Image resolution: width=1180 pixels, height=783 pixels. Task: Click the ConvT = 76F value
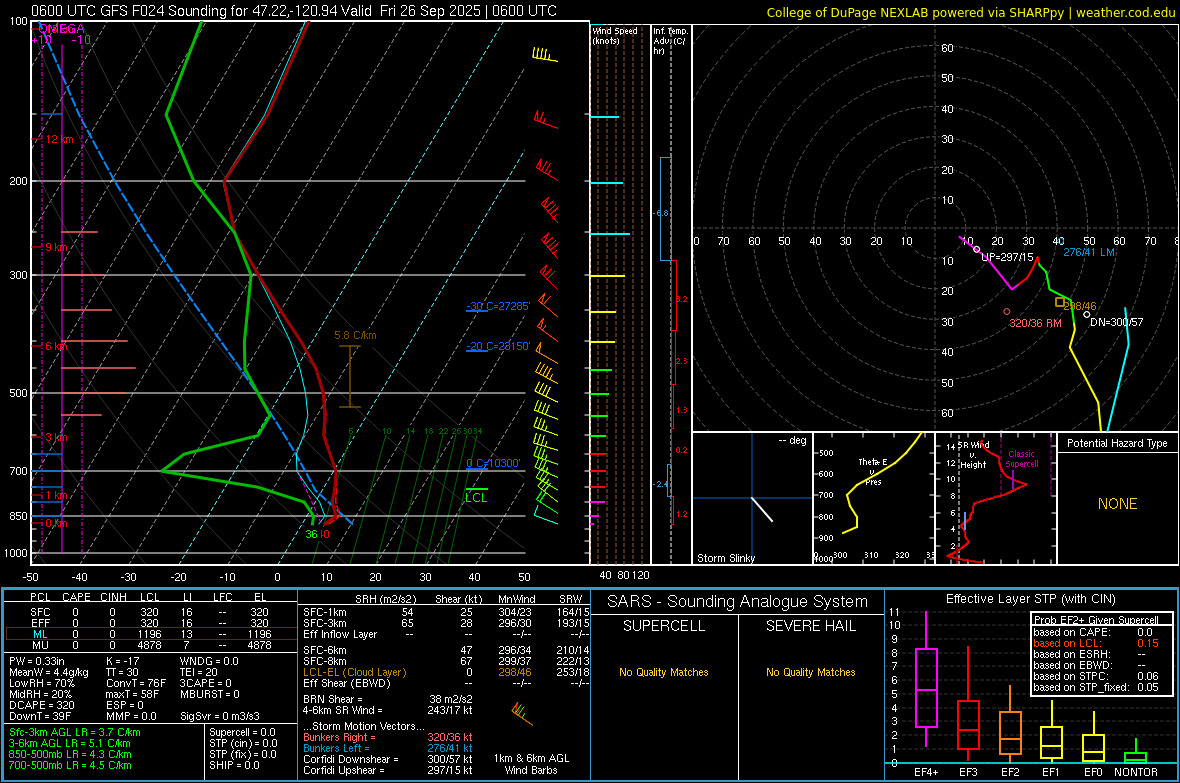(136, 683)
